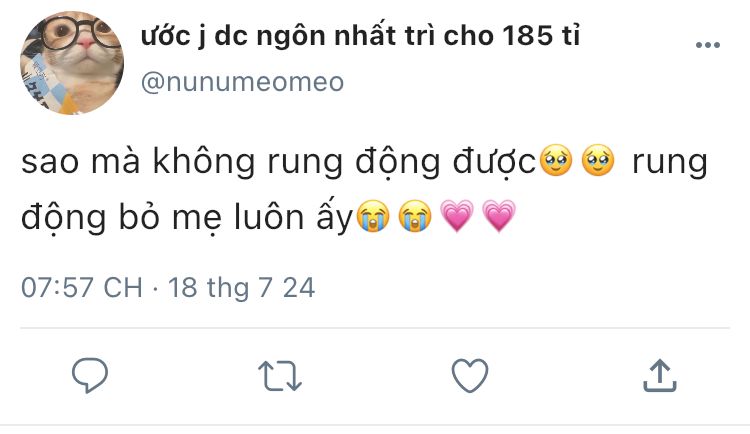Tap the first pink growing heart emoji
Image resolution: width=750 pixels, height=434 pixels.
click(457, 216)
